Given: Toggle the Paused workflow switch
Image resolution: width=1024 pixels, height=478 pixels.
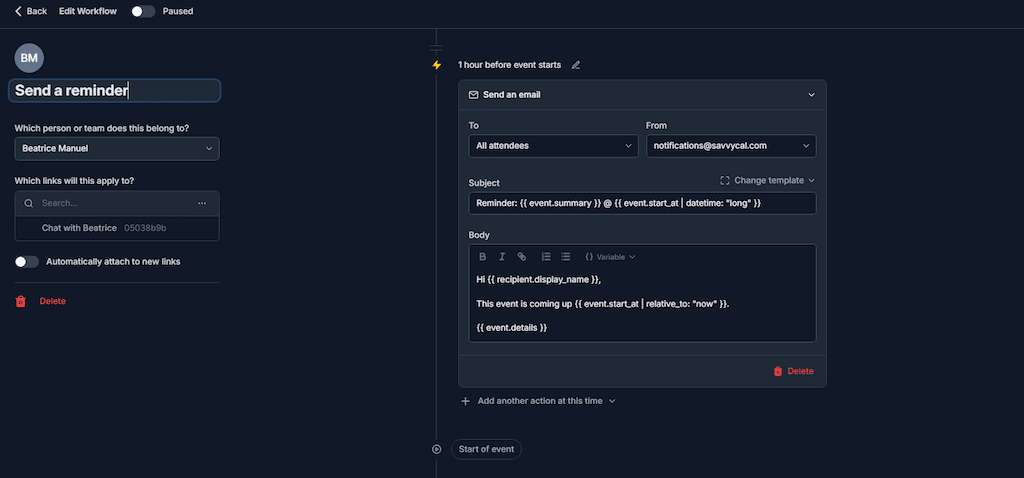Looking at the screenshot, I should click(x=144, y=11).
